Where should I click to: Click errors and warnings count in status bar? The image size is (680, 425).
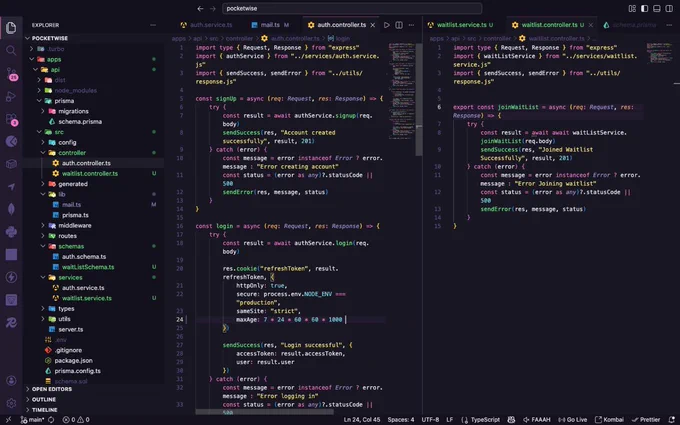click(76, 419)
